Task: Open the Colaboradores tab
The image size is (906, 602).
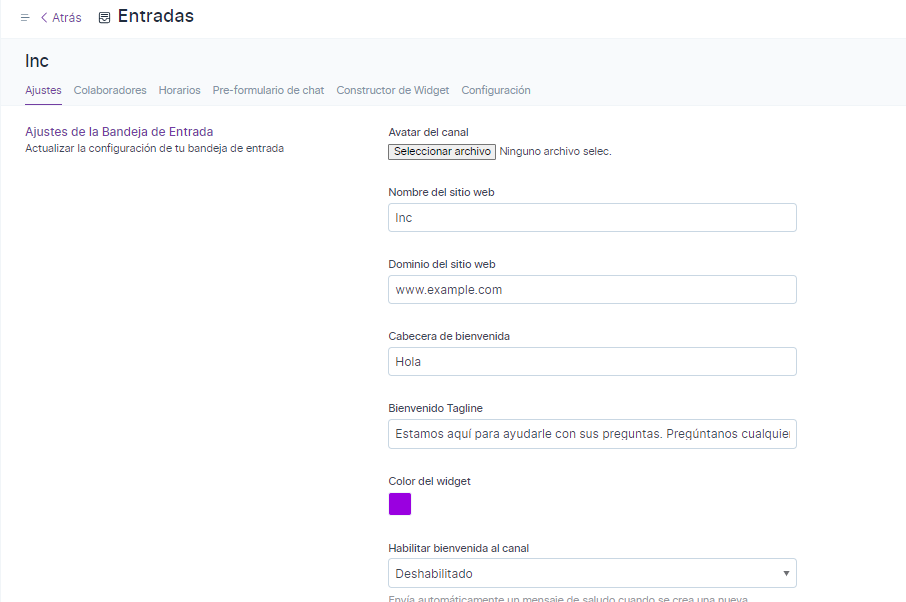Action: [x=110, y=90]
